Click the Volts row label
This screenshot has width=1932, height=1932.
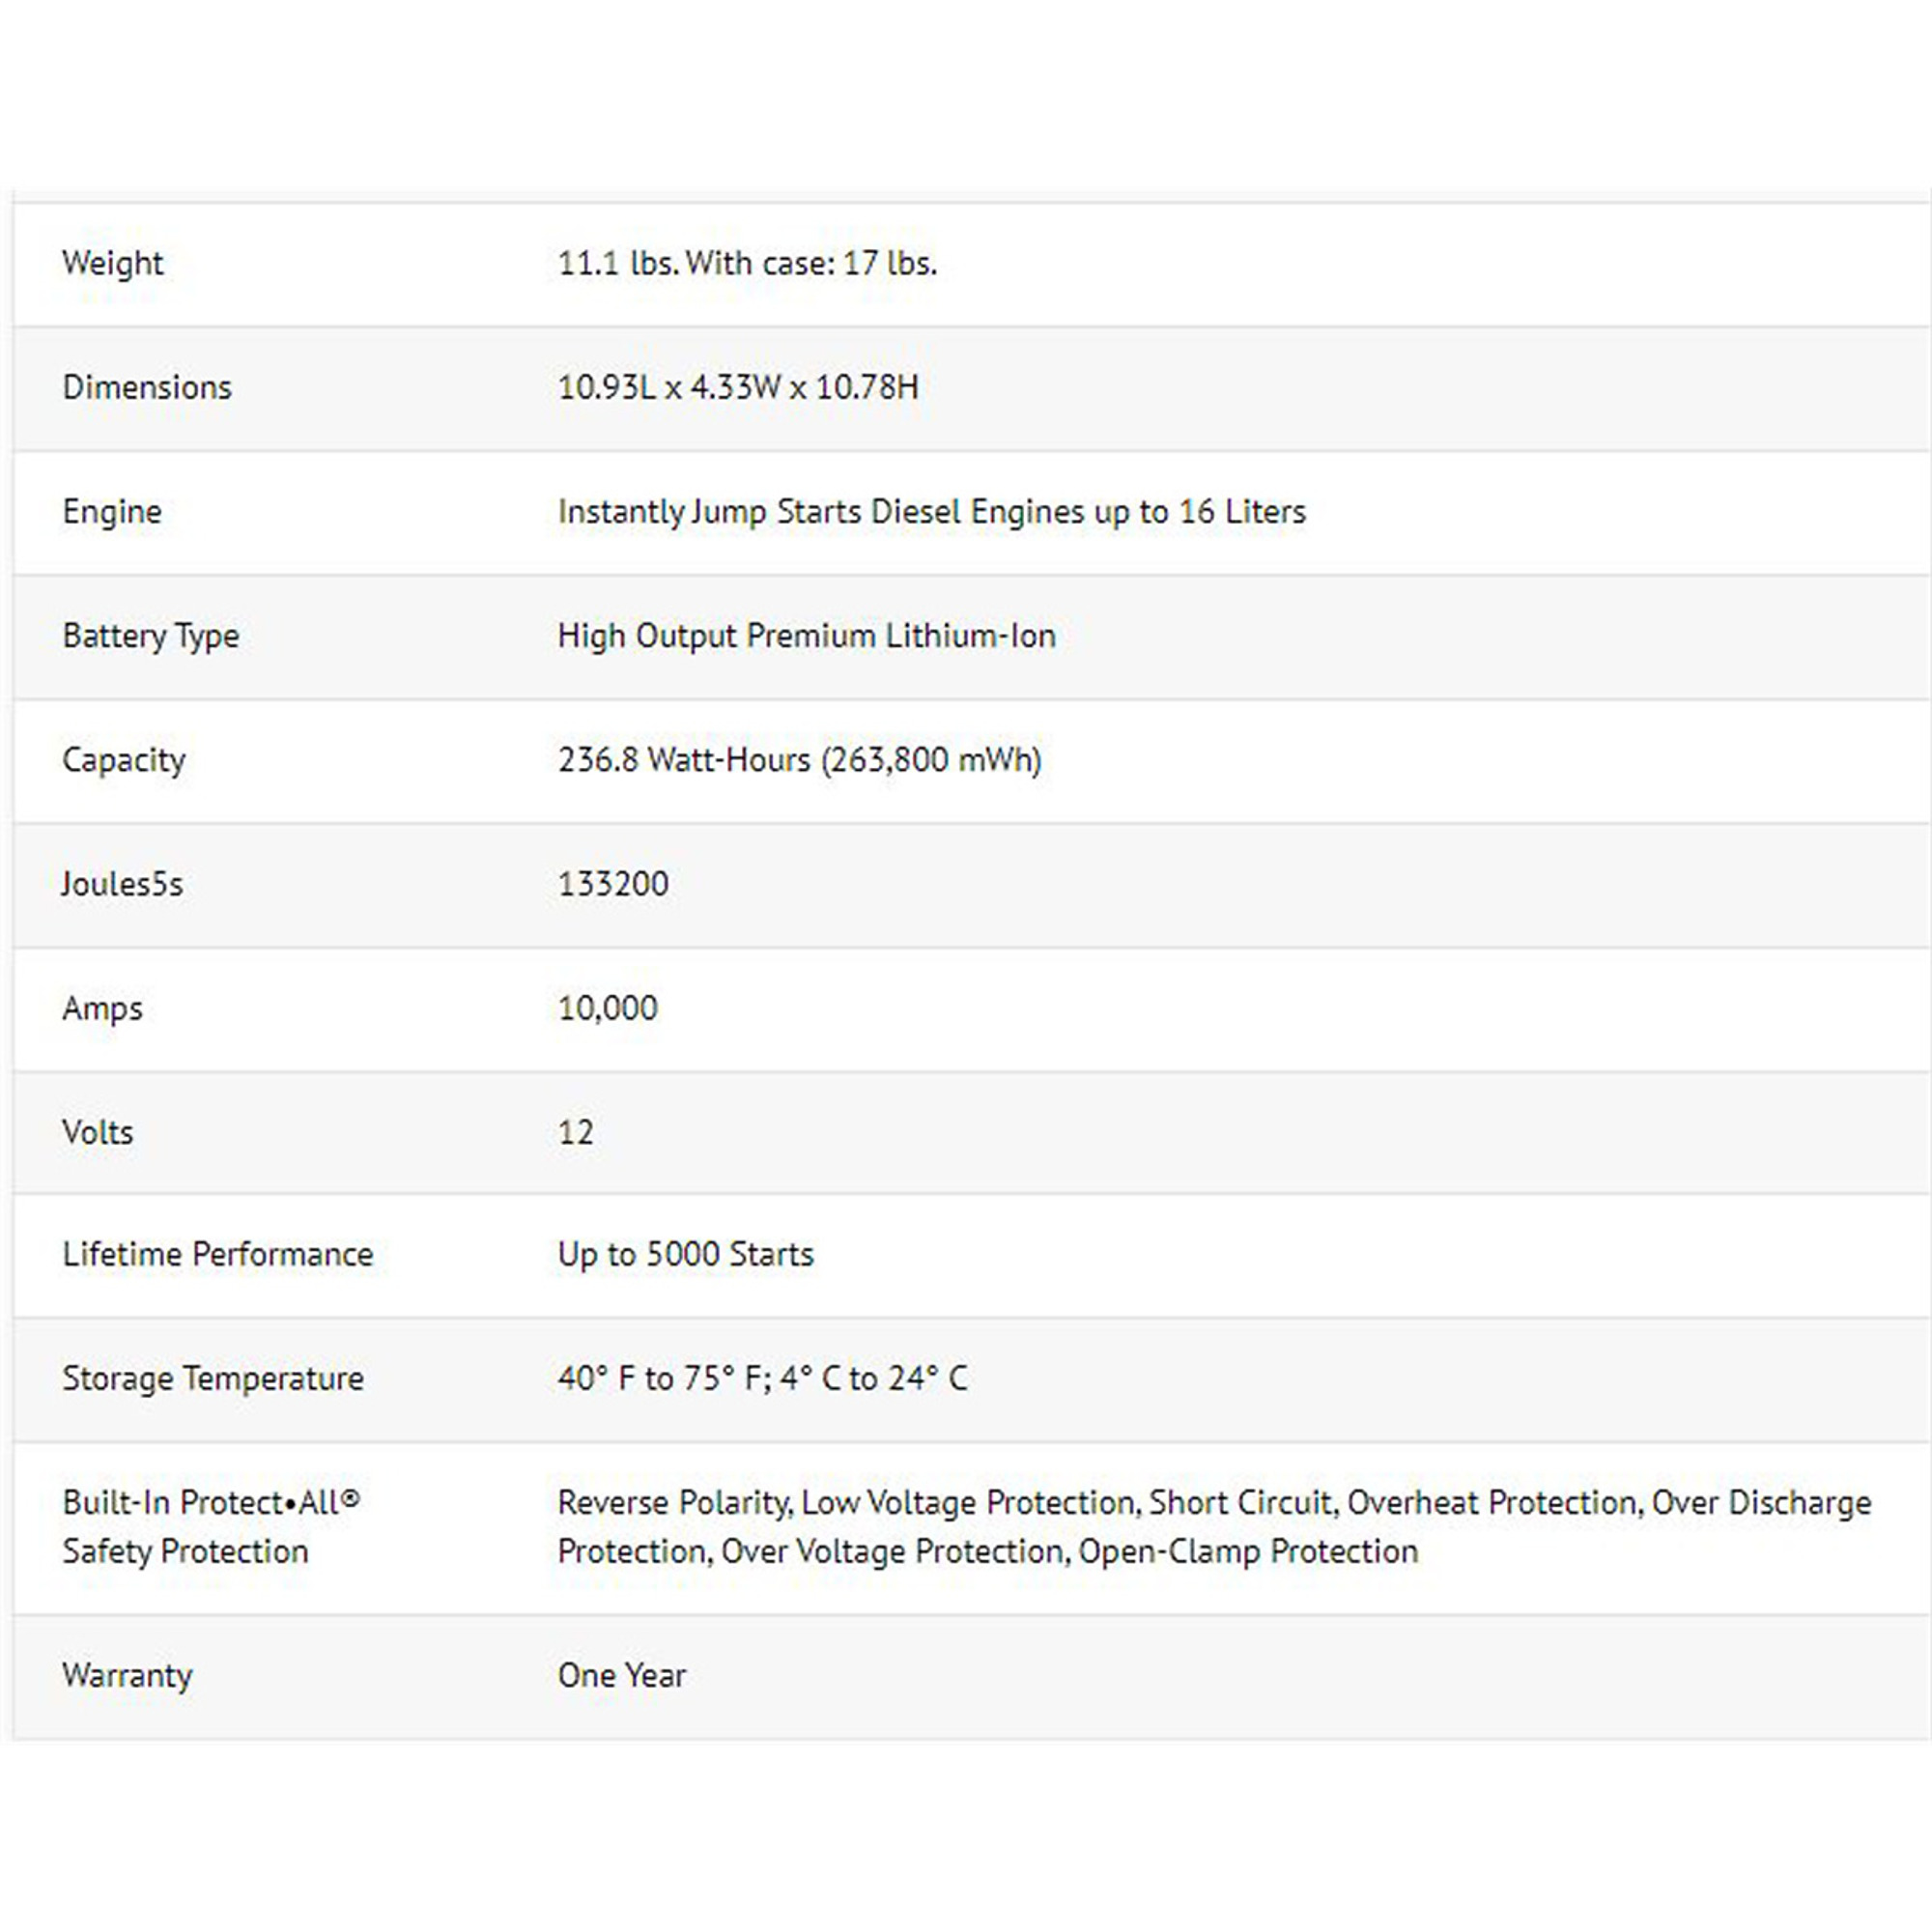pyautogui.click(x=97, y=1132)
